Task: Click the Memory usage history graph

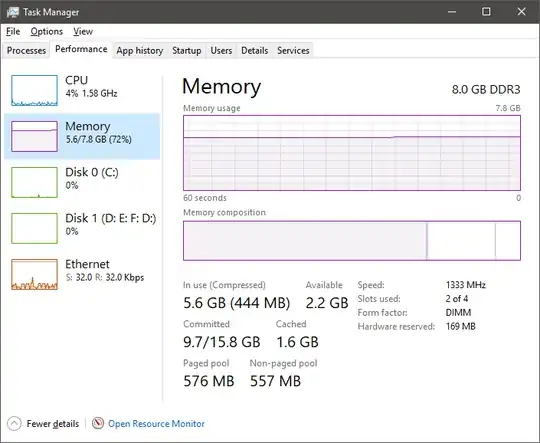Action: tap(352, 153)
